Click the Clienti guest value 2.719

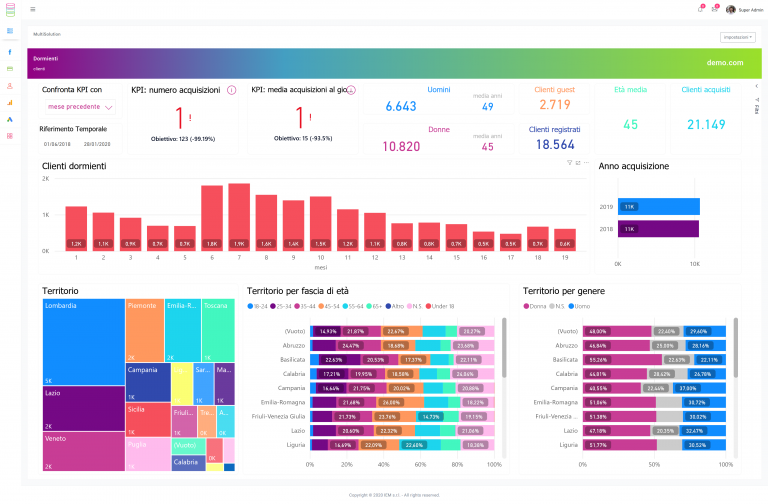pos(555,105)
